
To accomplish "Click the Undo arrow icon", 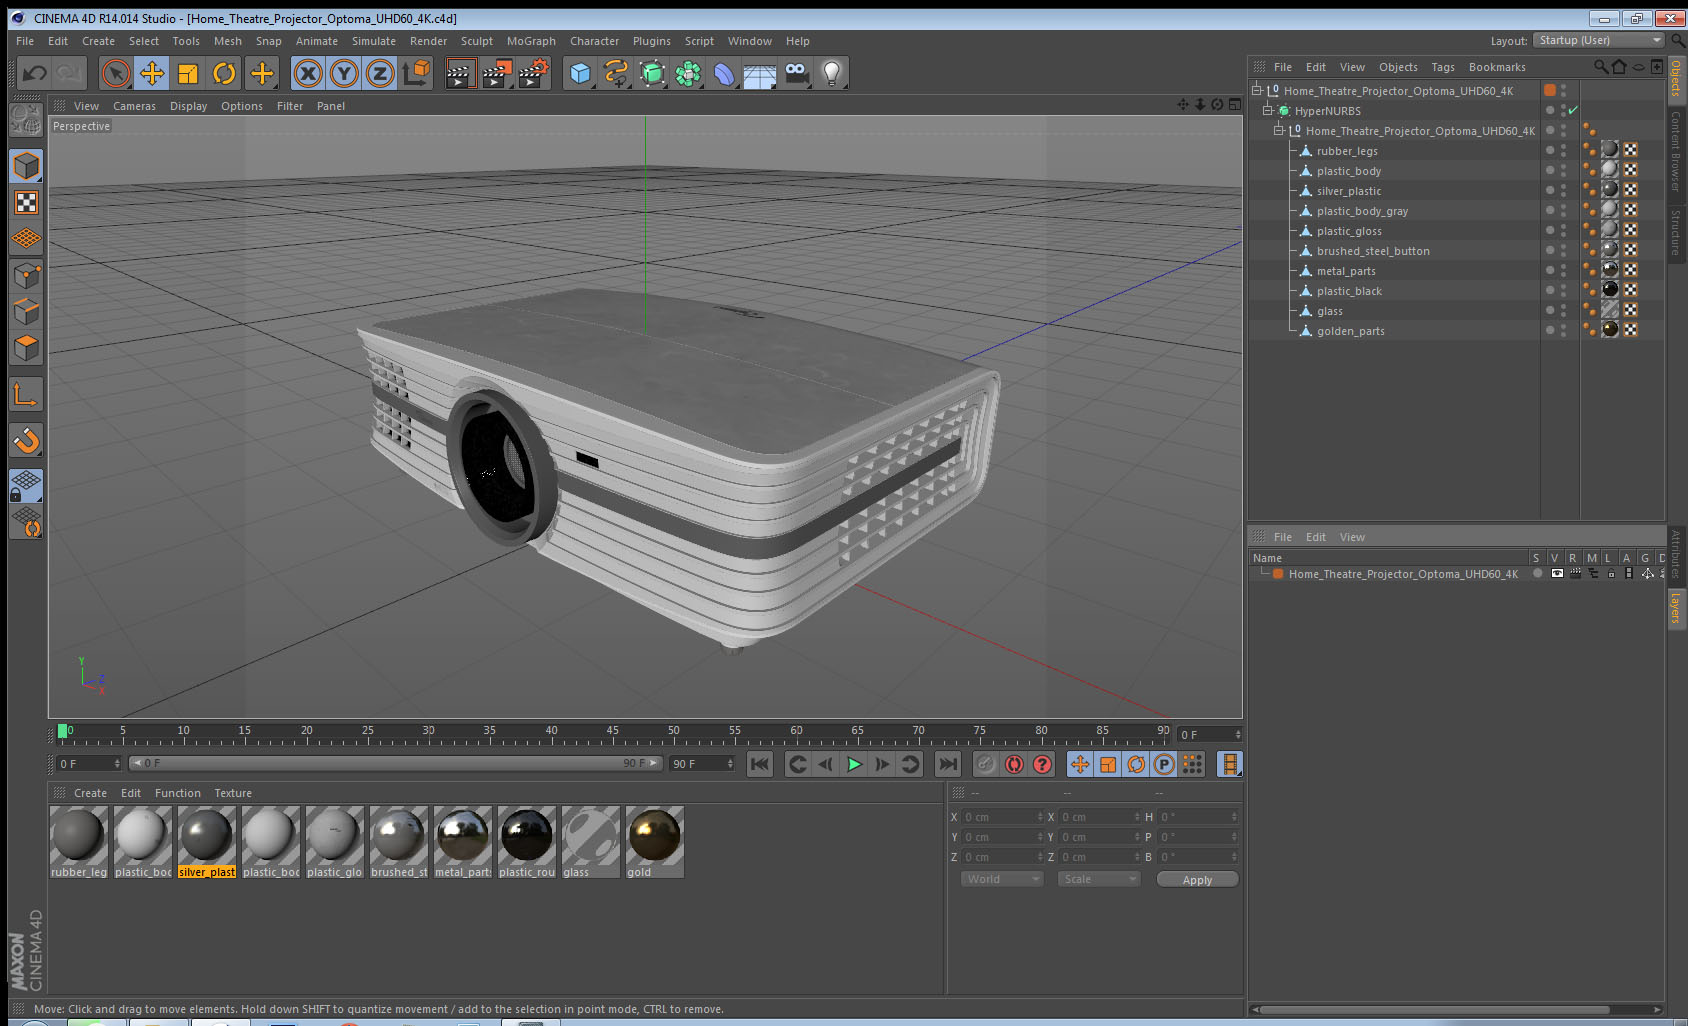I will click(x=34, y=73).
